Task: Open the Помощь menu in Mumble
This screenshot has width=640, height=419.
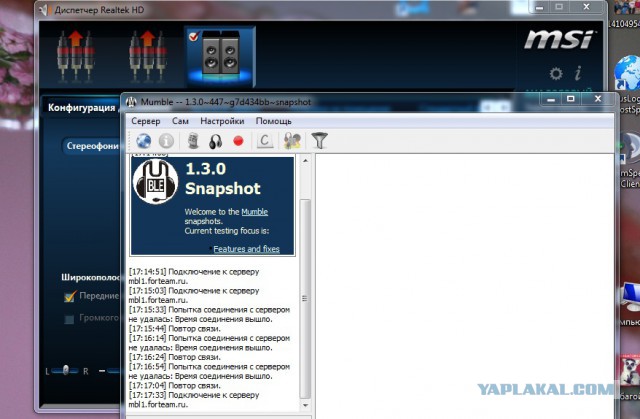Action: tap(273, 121)
